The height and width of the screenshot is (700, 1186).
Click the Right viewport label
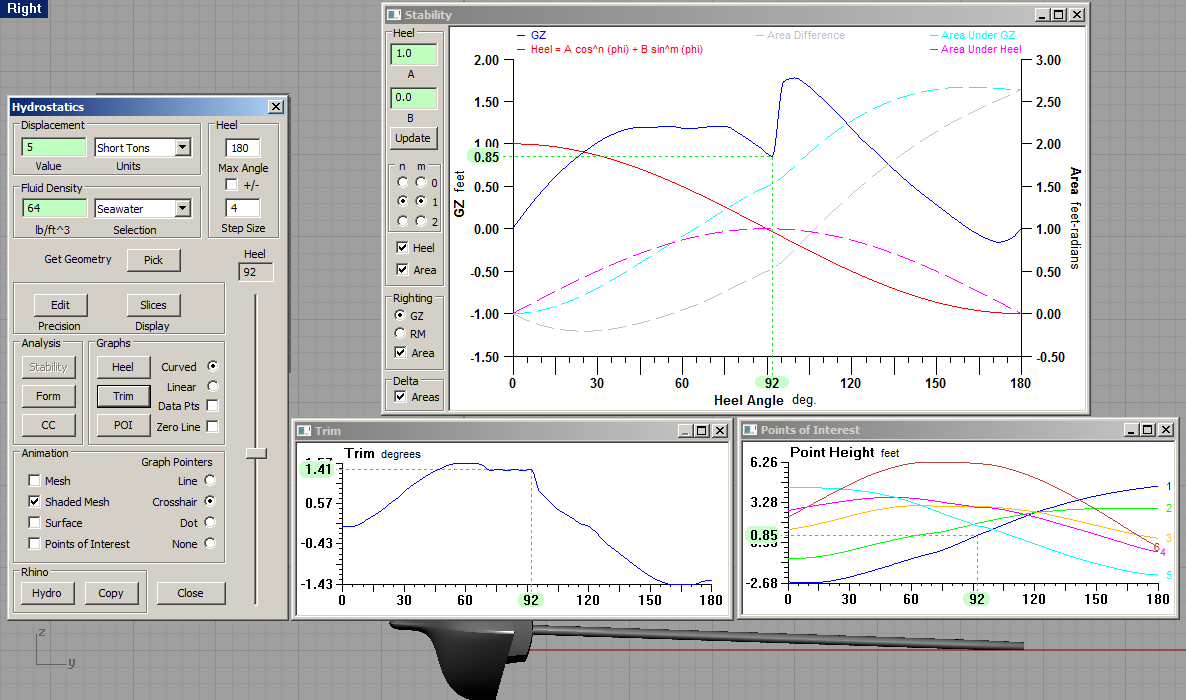tap(24, 8)
